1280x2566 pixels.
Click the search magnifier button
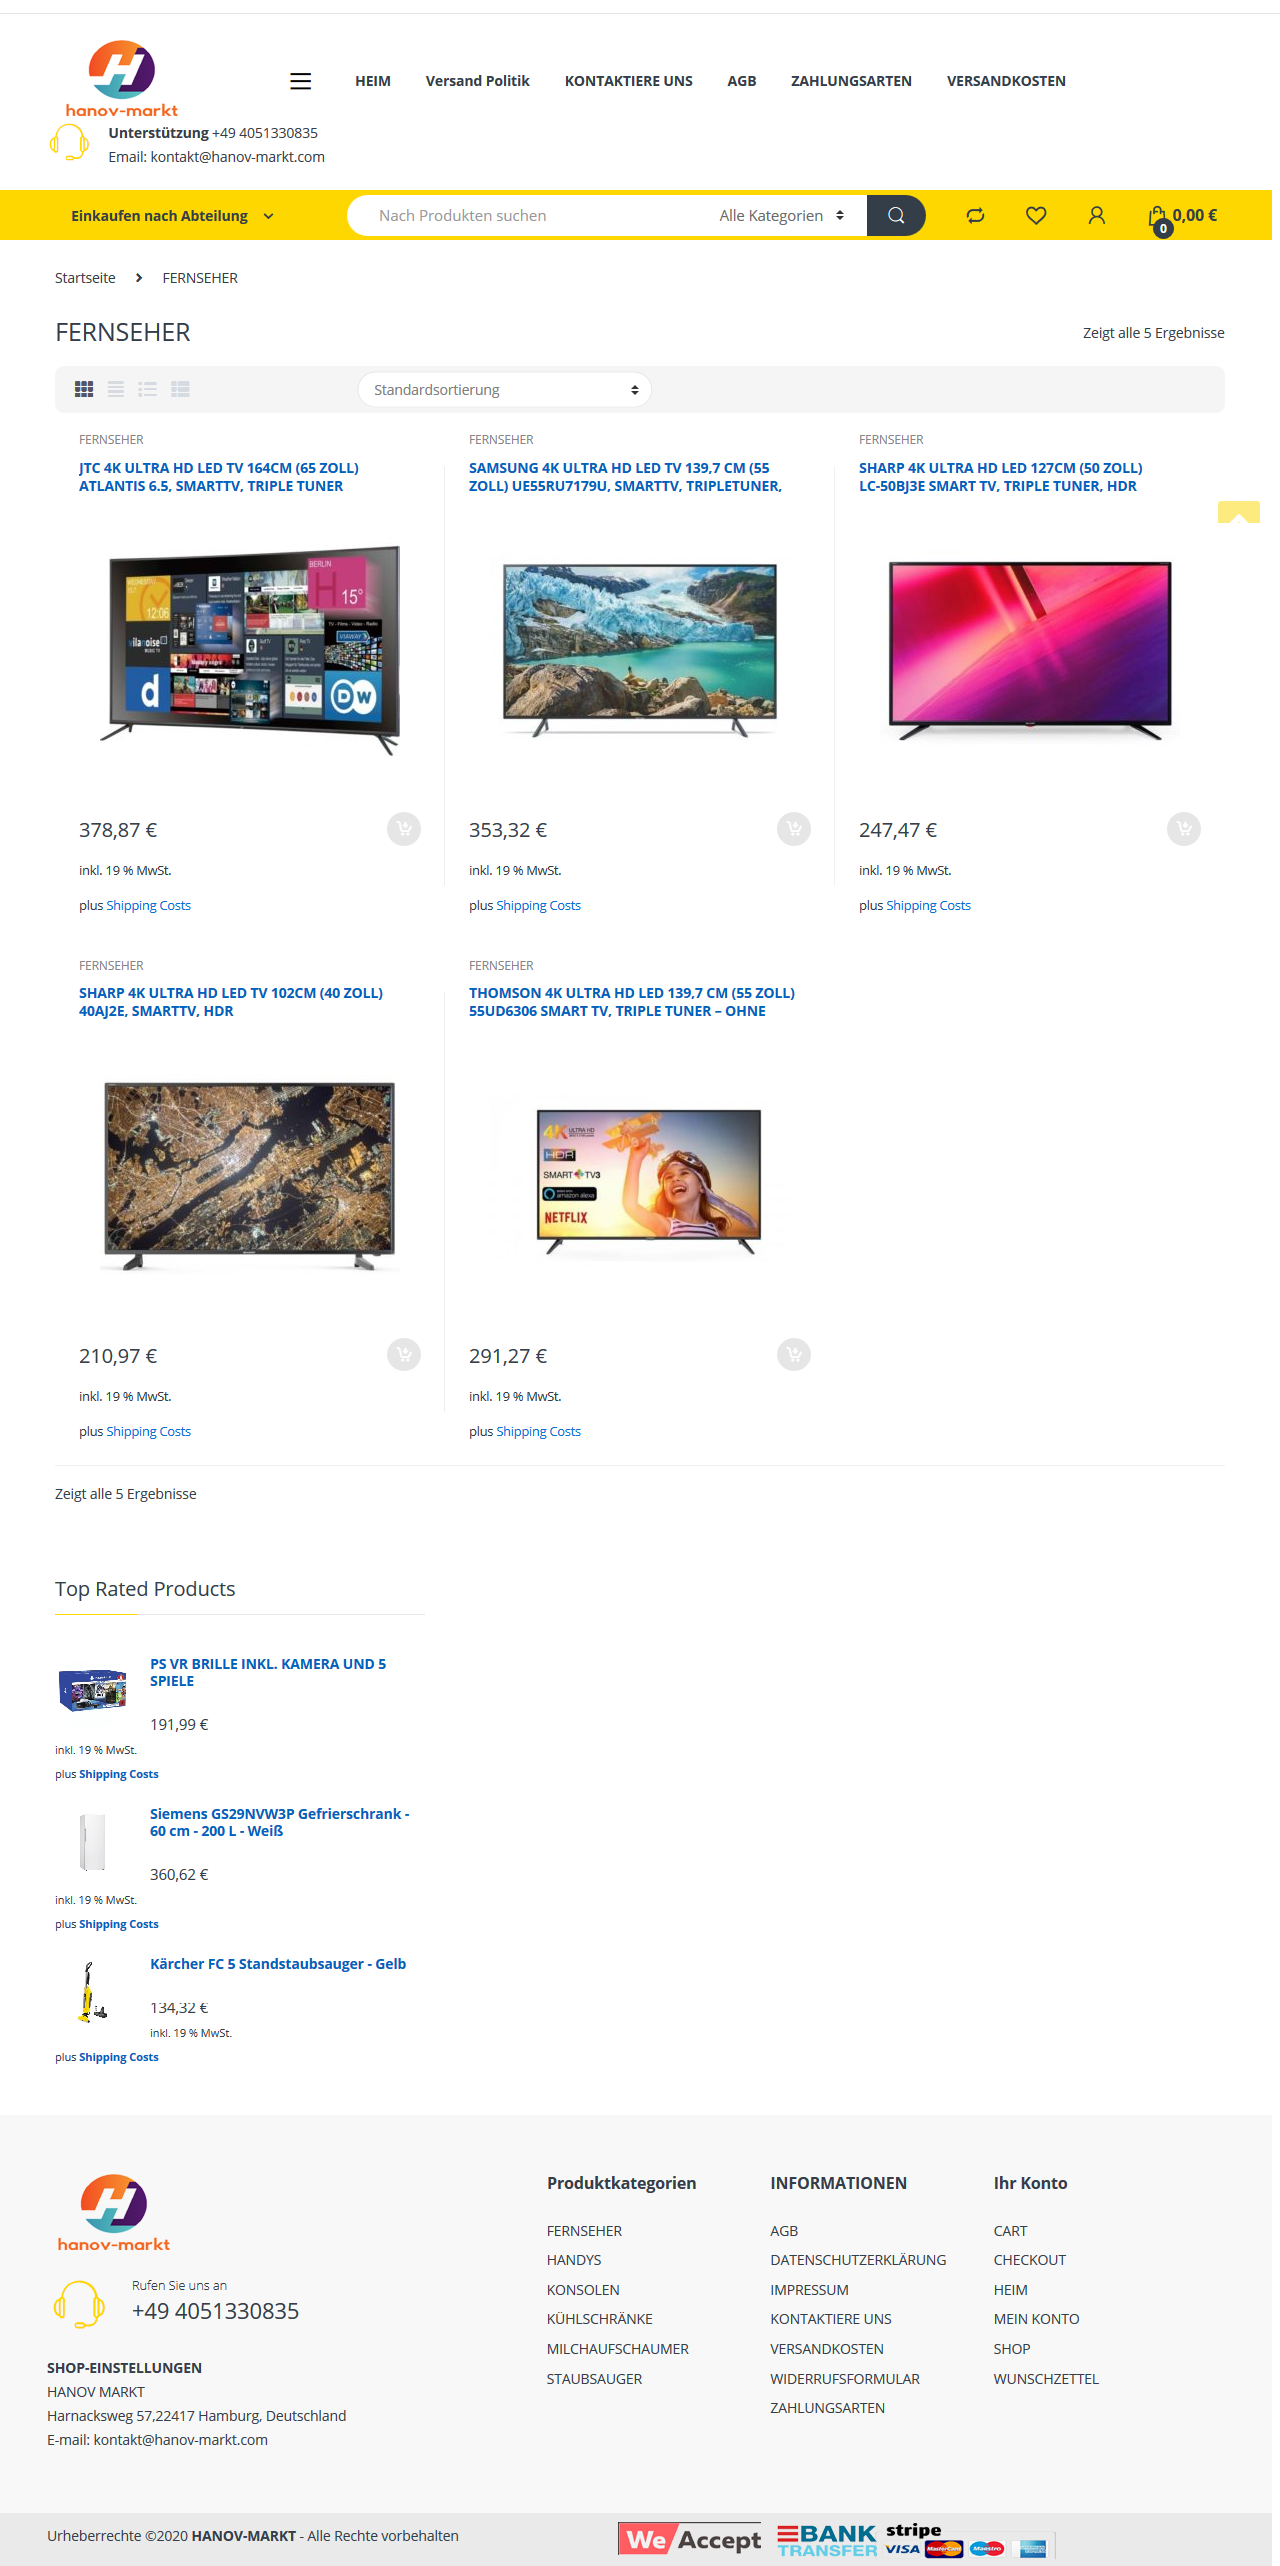coord(896,215)
